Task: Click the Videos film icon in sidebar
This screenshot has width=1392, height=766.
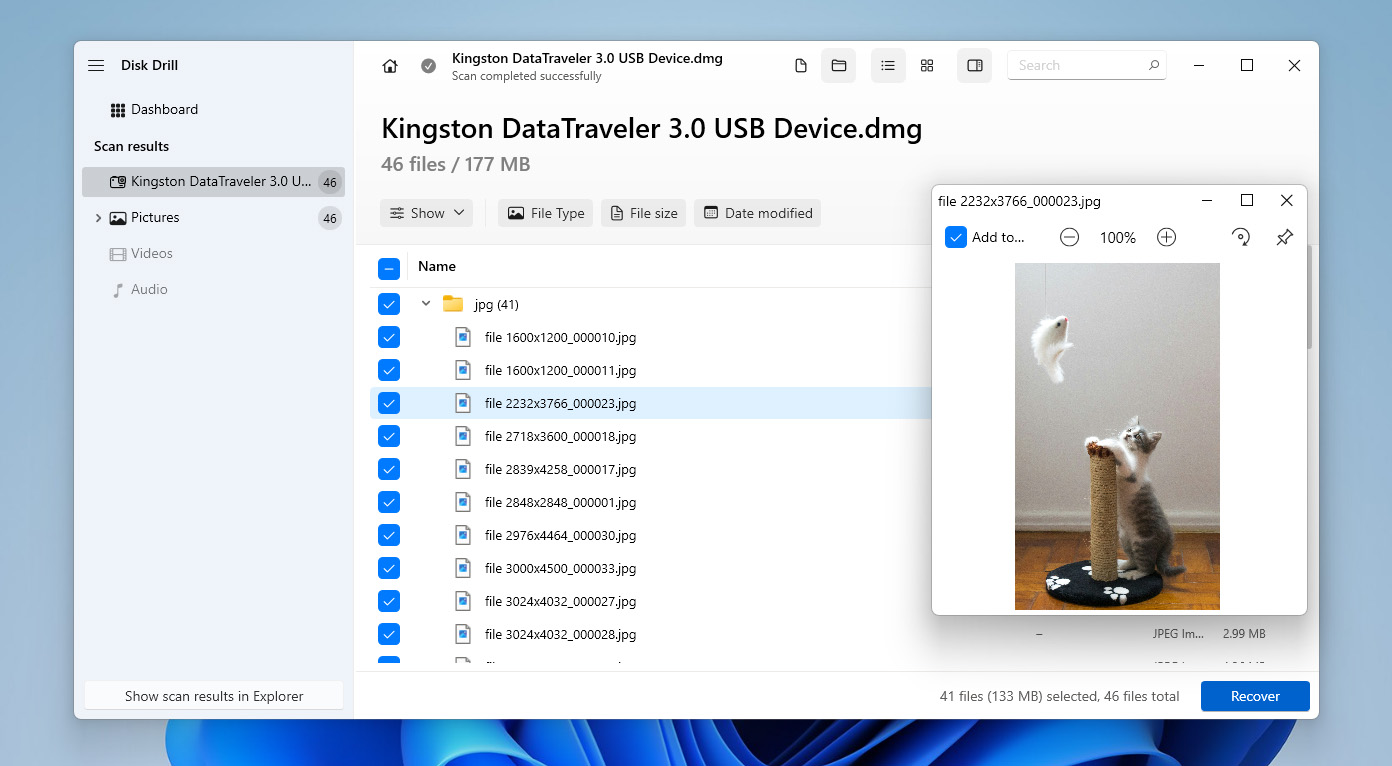Action: (117, 254)
